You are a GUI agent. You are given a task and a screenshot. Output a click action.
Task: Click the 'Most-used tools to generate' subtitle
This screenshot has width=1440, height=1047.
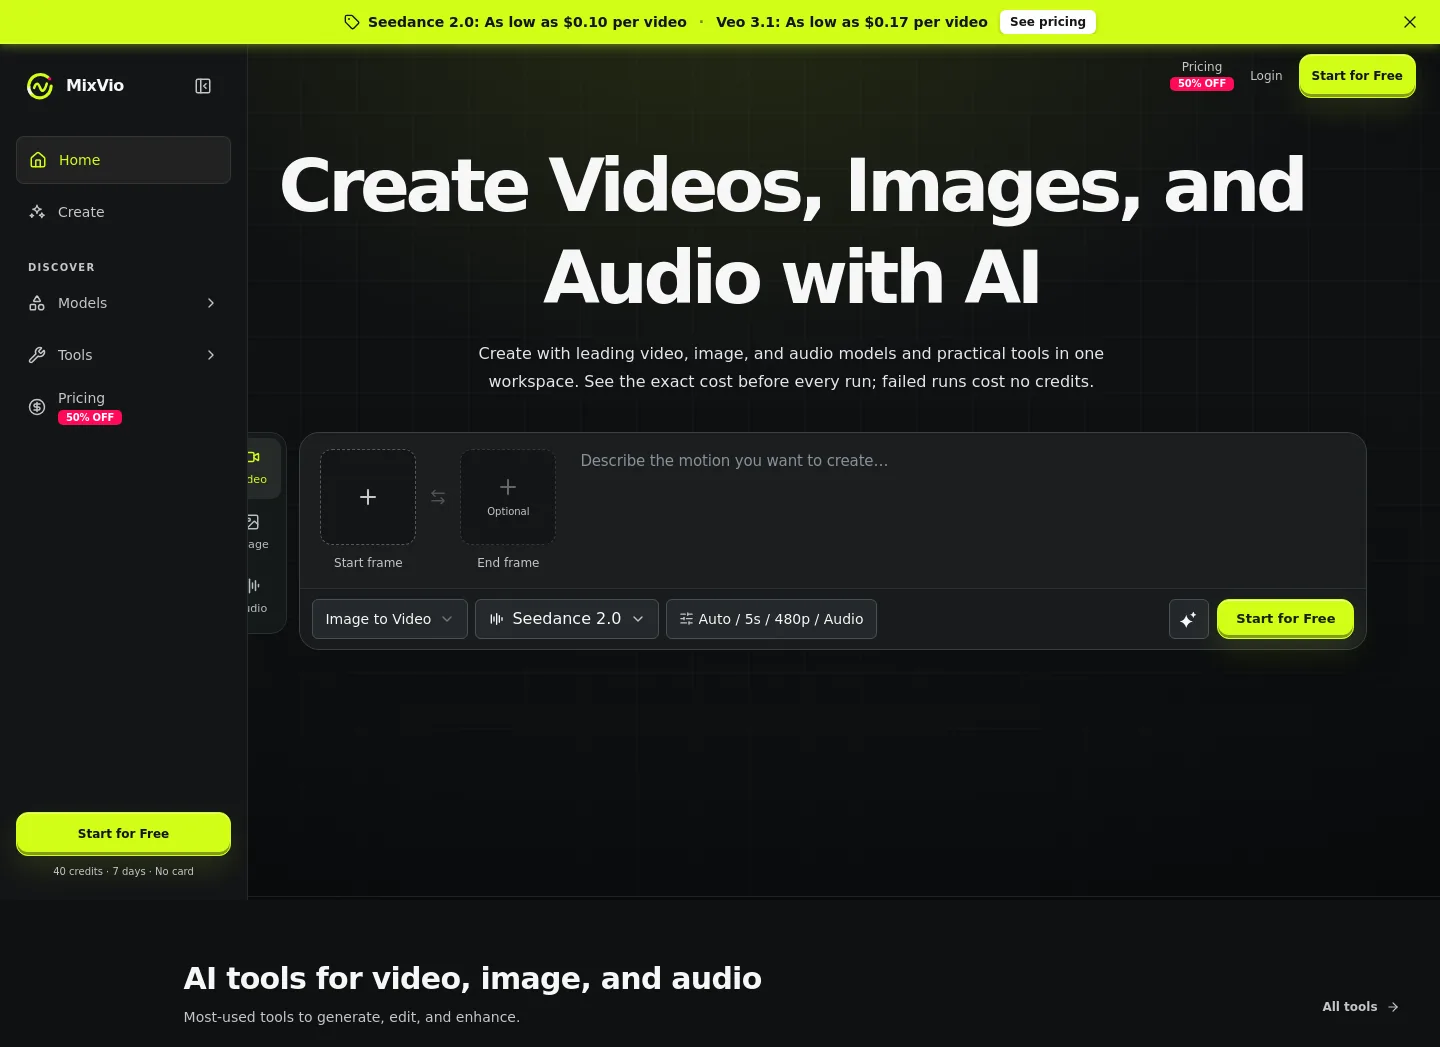click(x=352, y=1017)
